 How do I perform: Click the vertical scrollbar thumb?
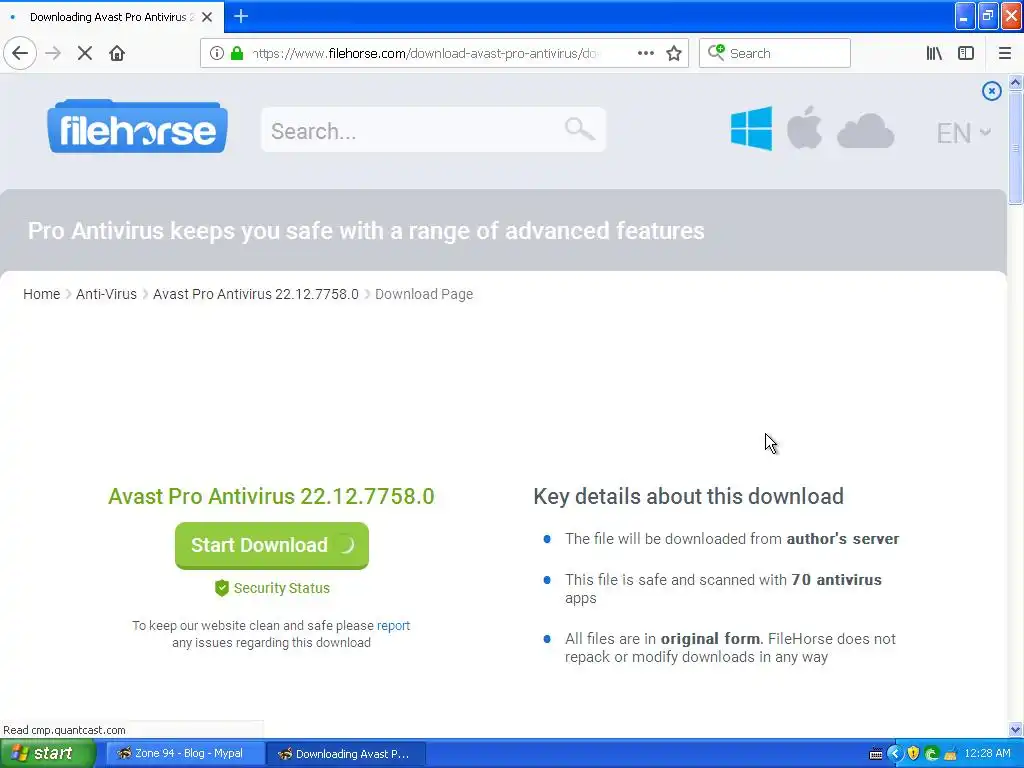pyautogui.click(x=1015, y=148)
